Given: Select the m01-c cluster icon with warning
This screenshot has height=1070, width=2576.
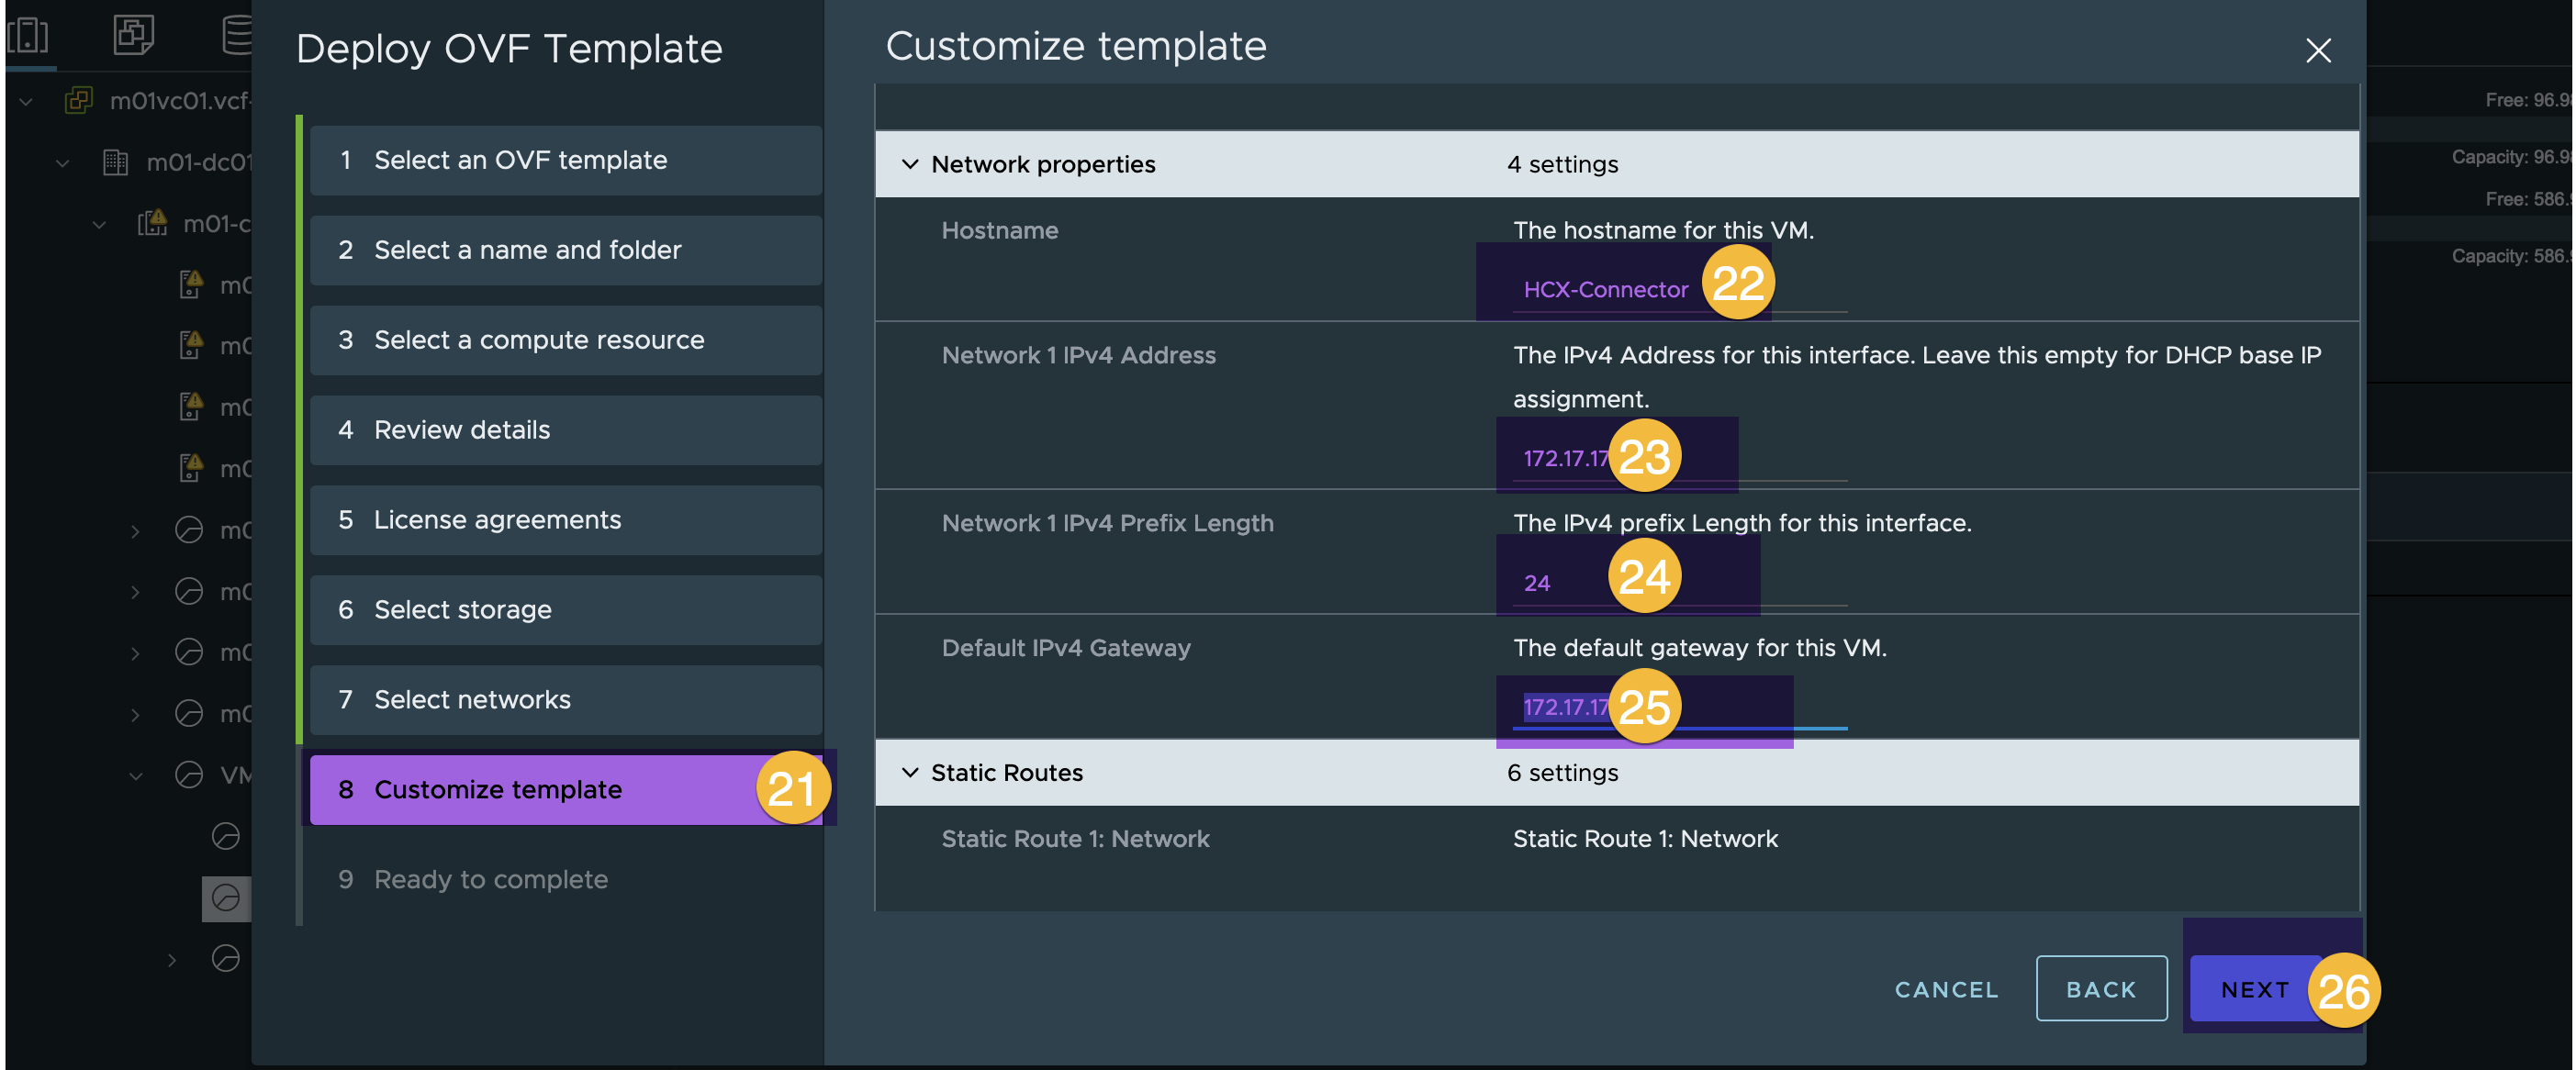Looking at the screenshot, I should pos(152,222).
